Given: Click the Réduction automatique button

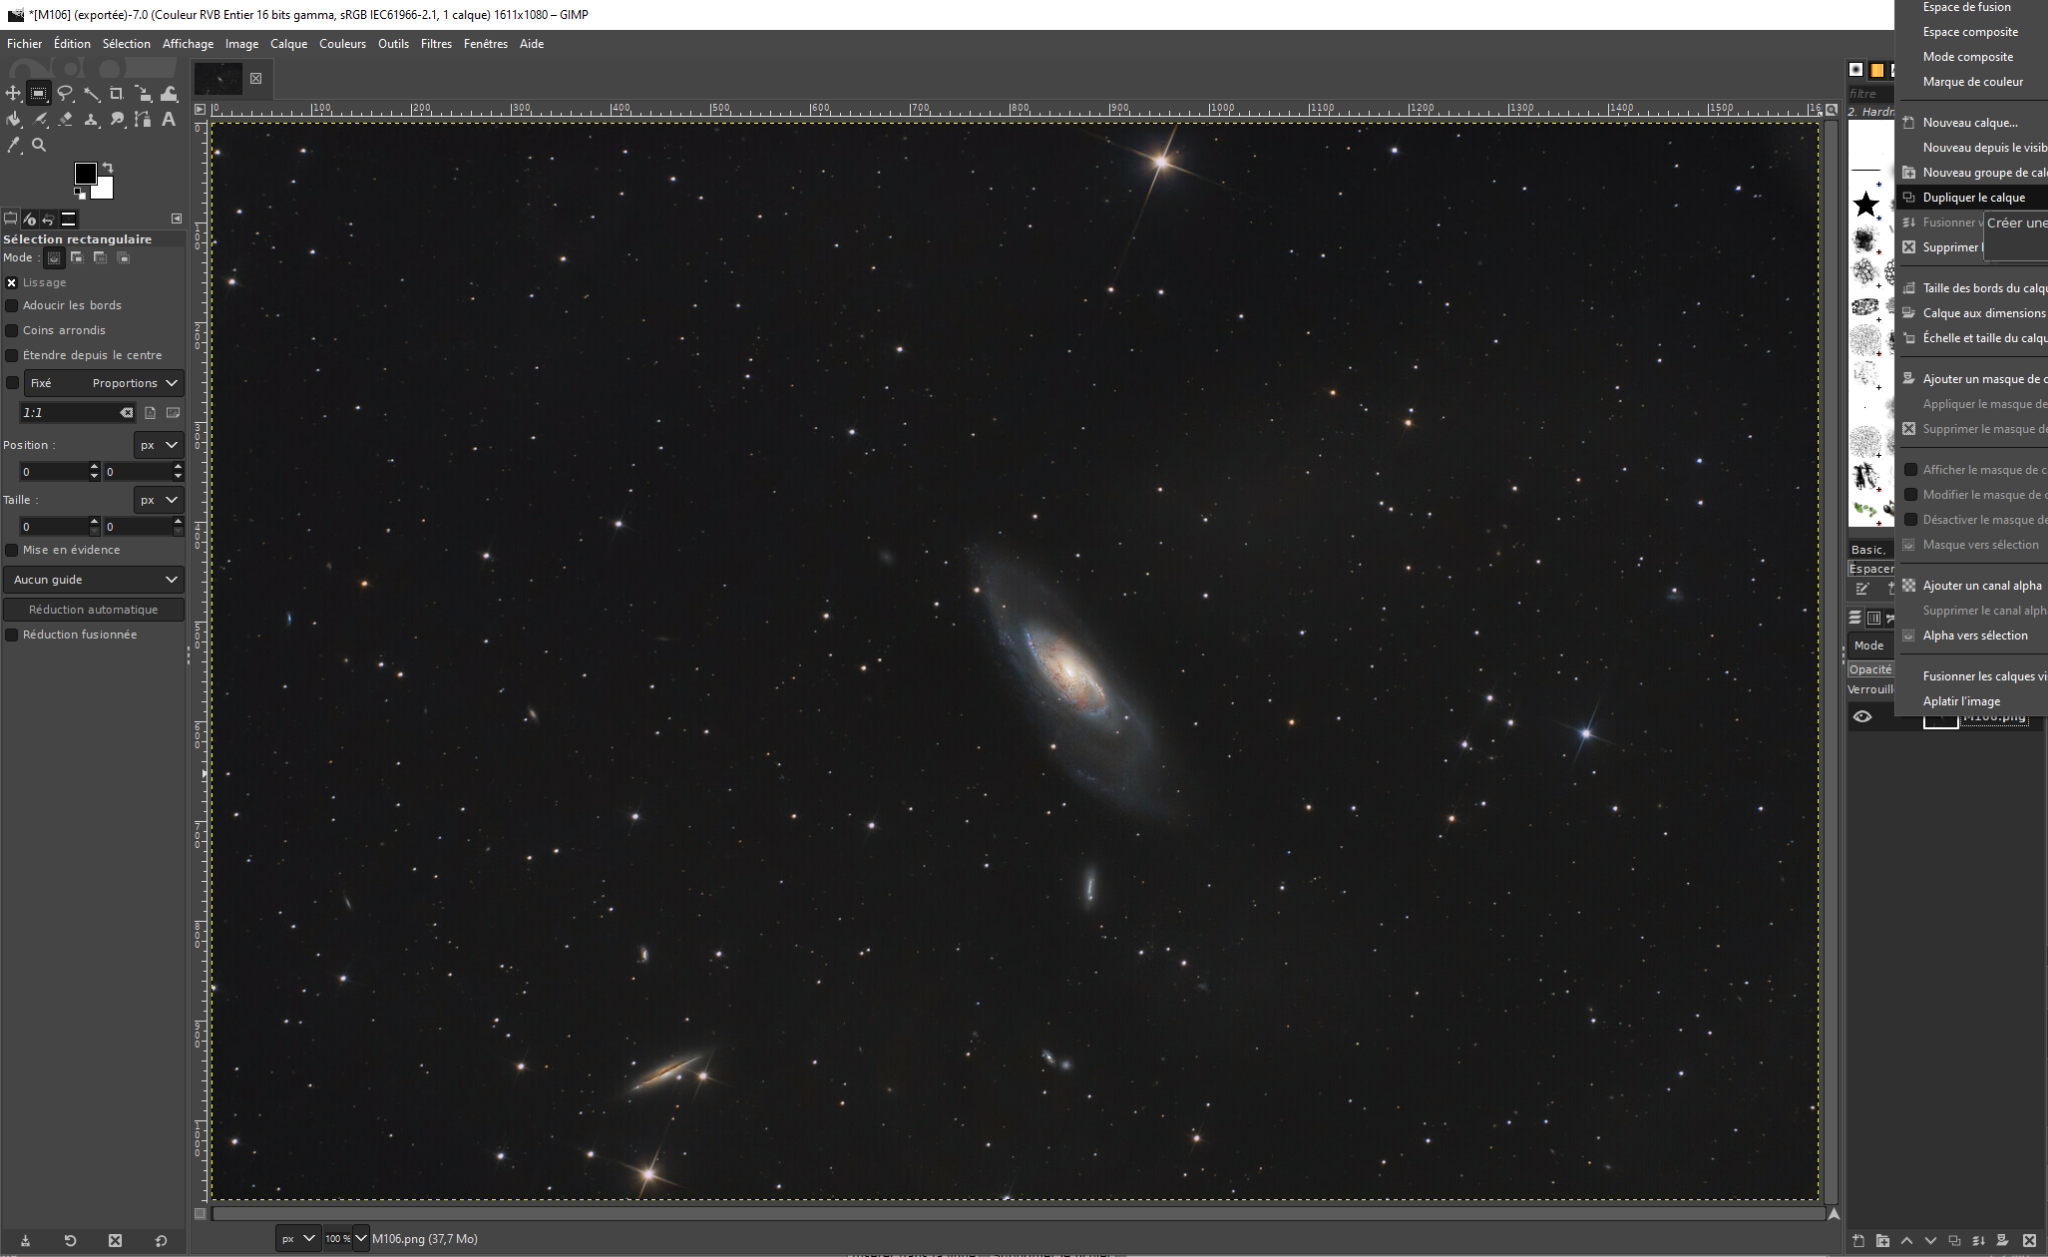Looking at the screenshot, I should tap(94, 610).
